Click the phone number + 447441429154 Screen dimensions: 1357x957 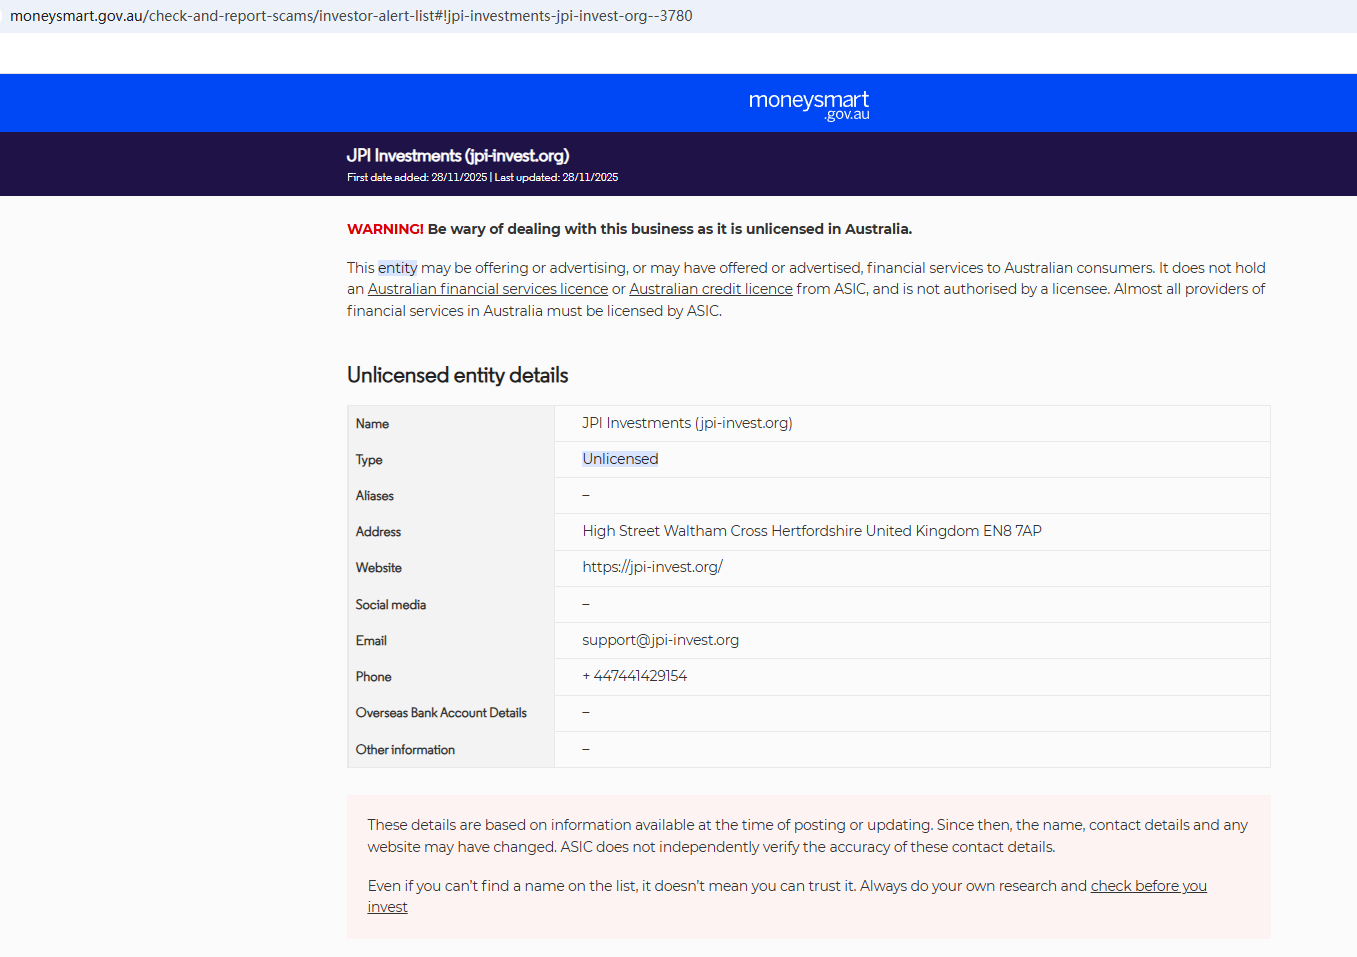tap(634, 676)
